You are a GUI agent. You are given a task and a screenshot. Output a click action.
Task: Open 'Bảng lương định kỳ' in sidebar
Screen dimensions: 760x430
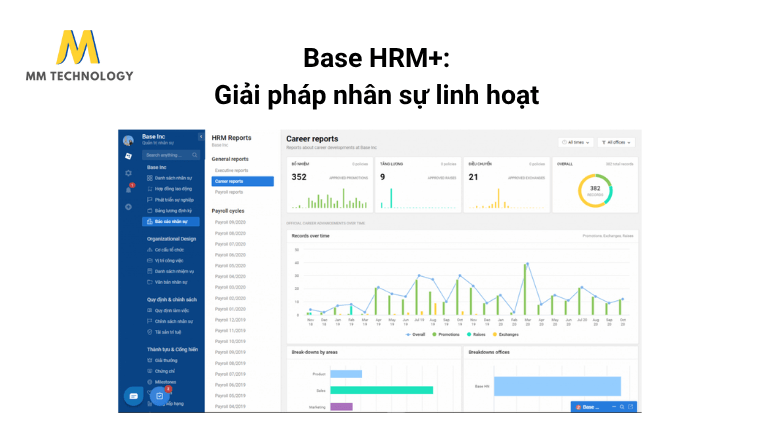click(173, 210)
